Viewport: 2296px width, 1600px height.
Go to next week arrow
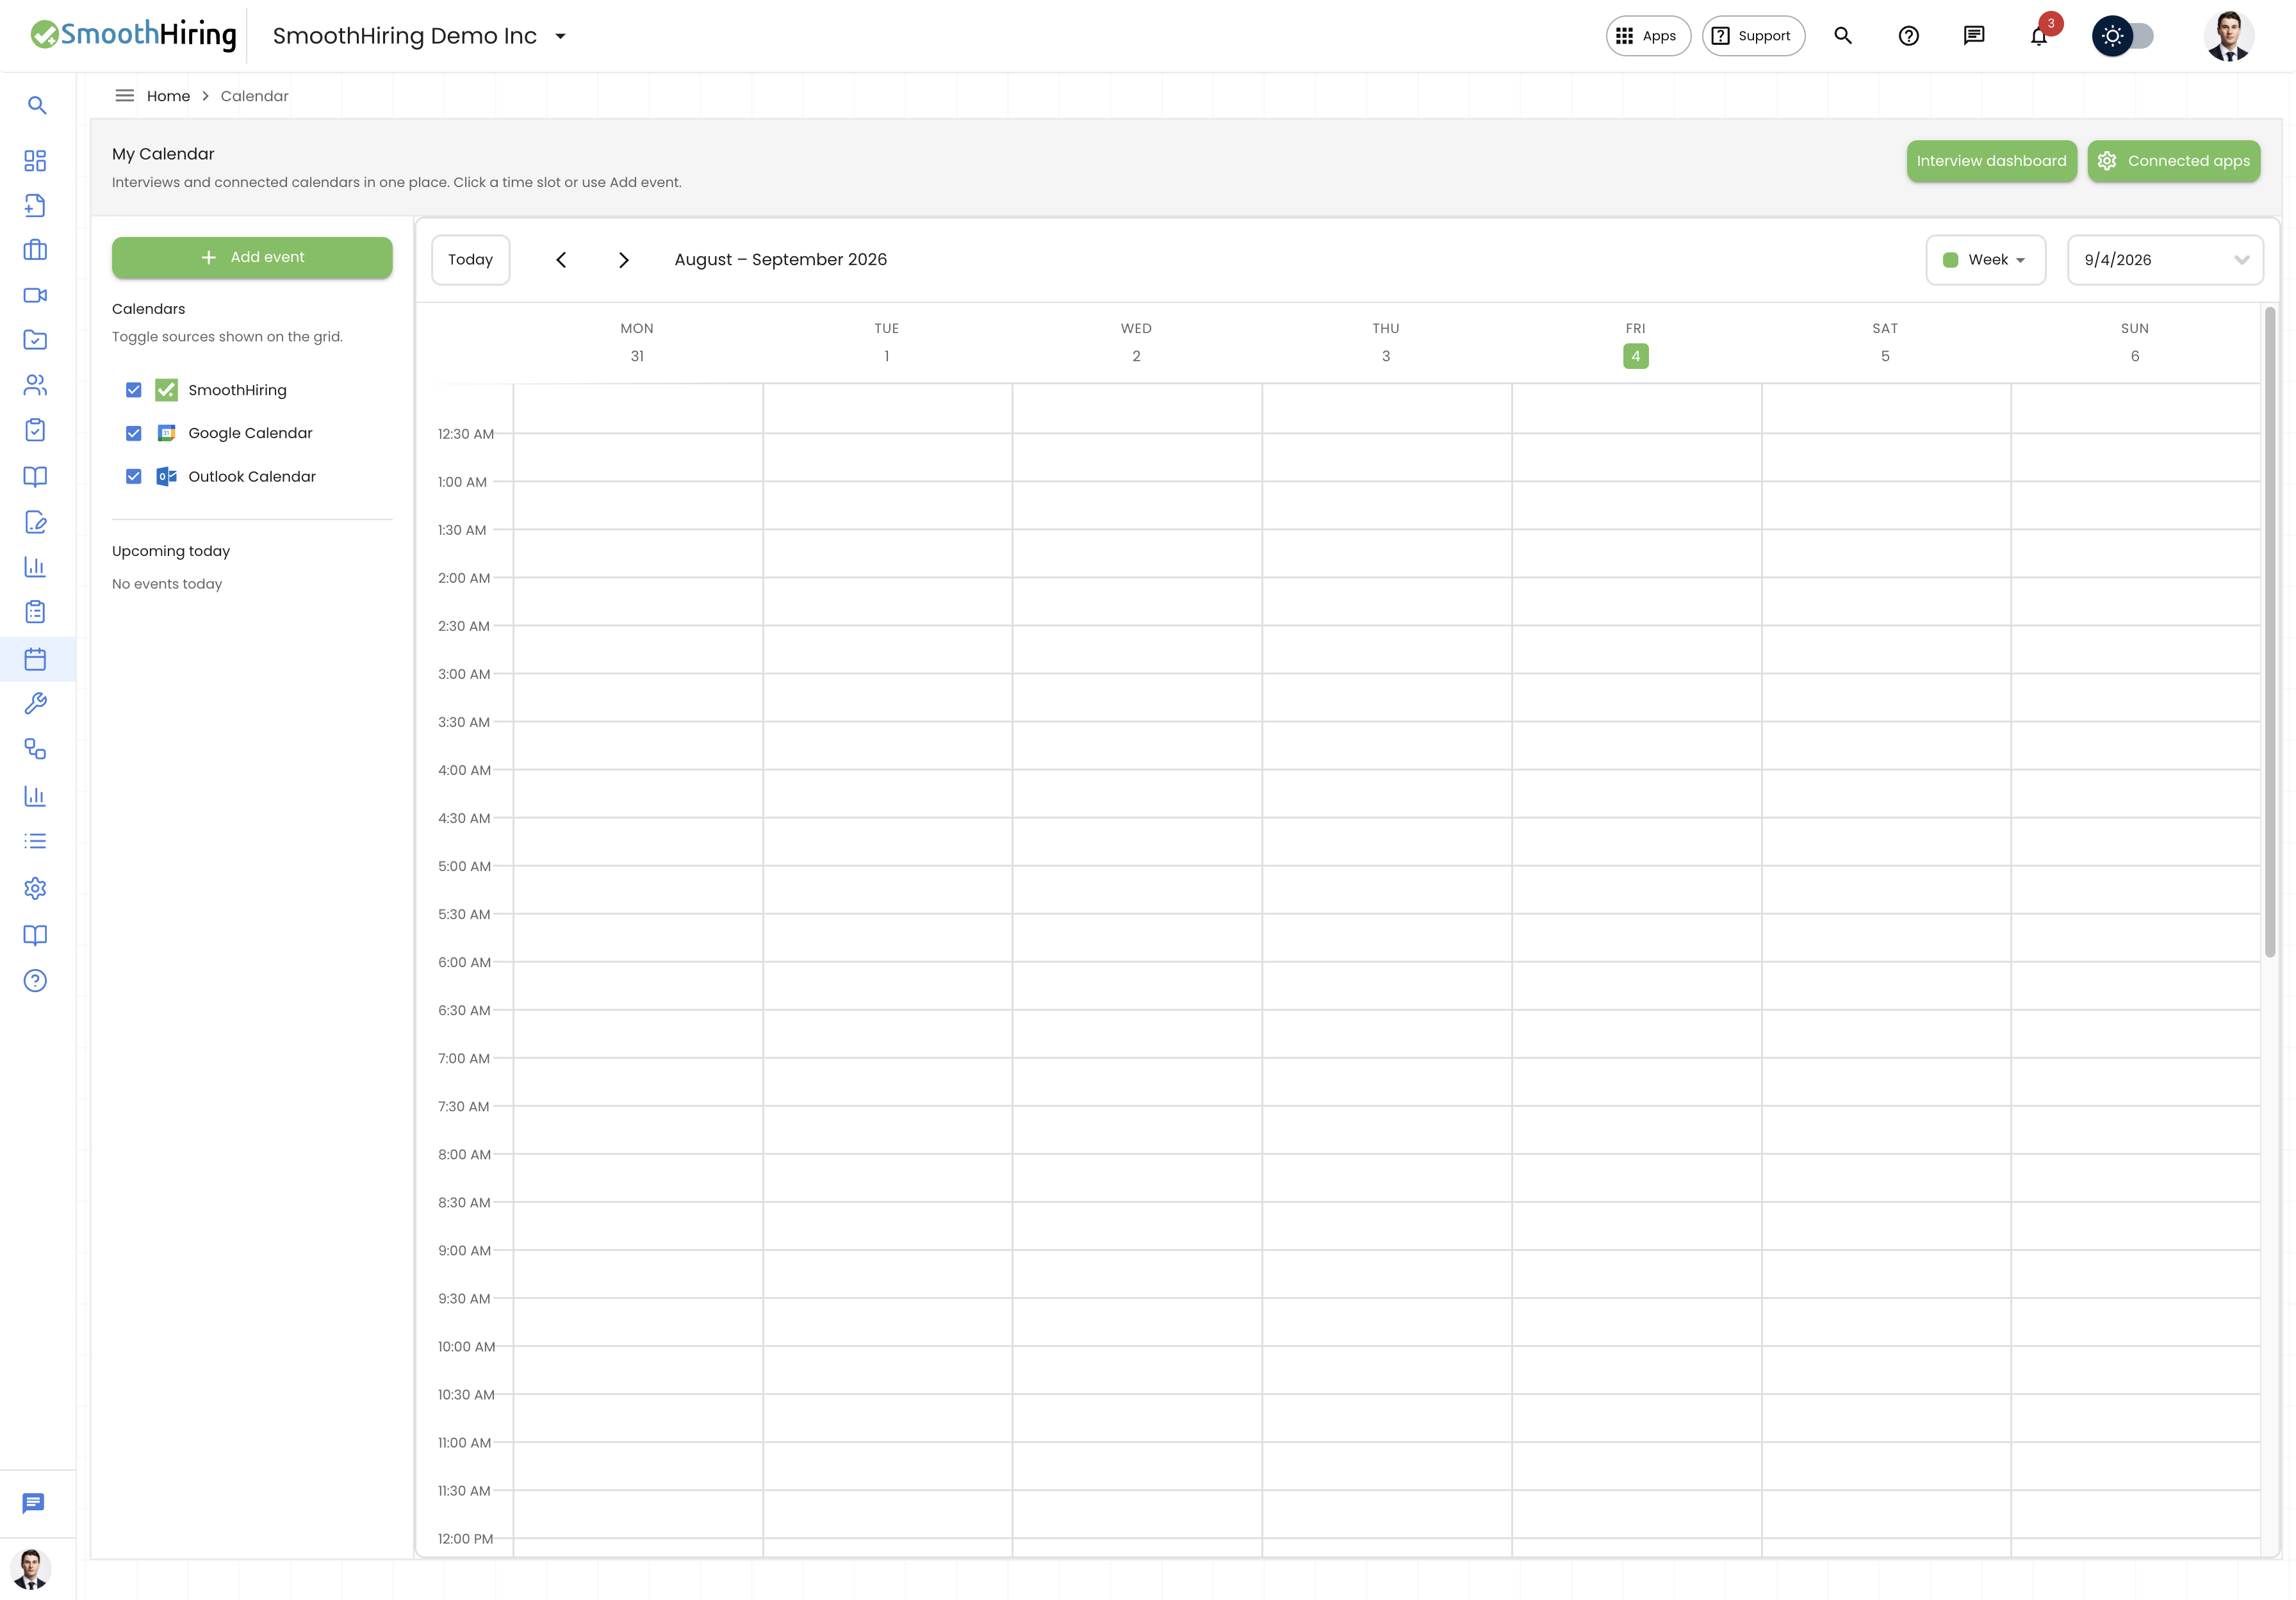tap(624, 260)
